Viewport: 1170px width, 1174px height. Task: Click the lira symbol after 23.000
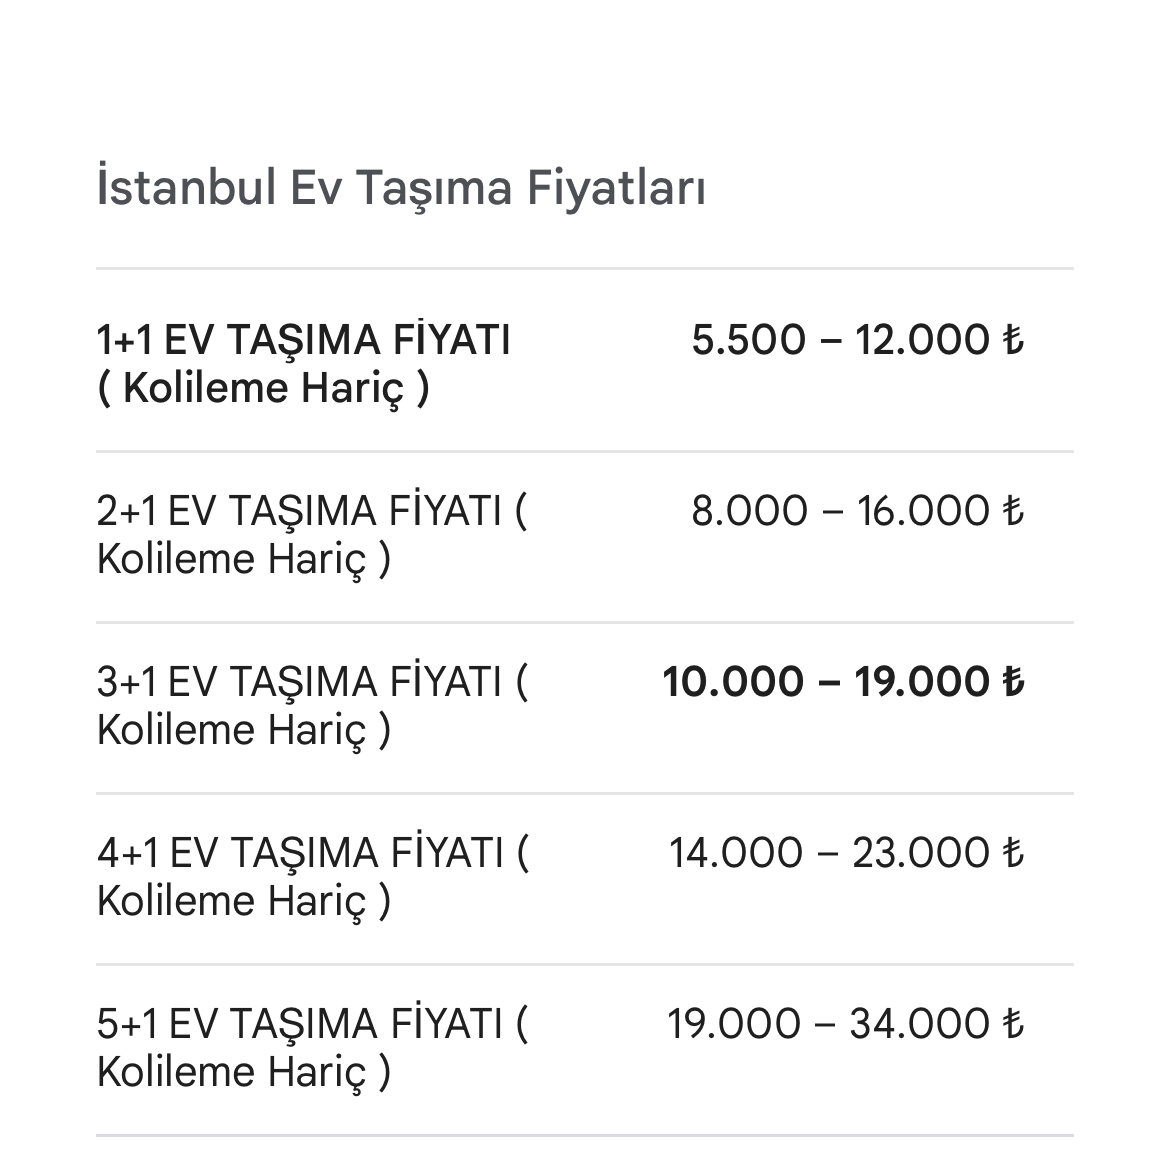coord(1013,854)
